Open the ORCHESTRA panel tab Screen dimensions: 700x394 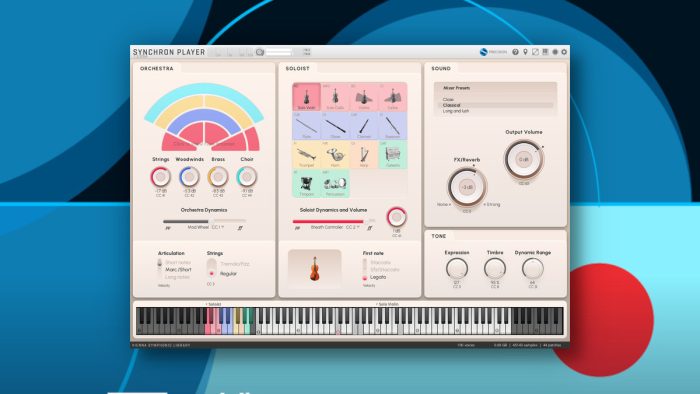pyautogui.click(x=157, y=68)
